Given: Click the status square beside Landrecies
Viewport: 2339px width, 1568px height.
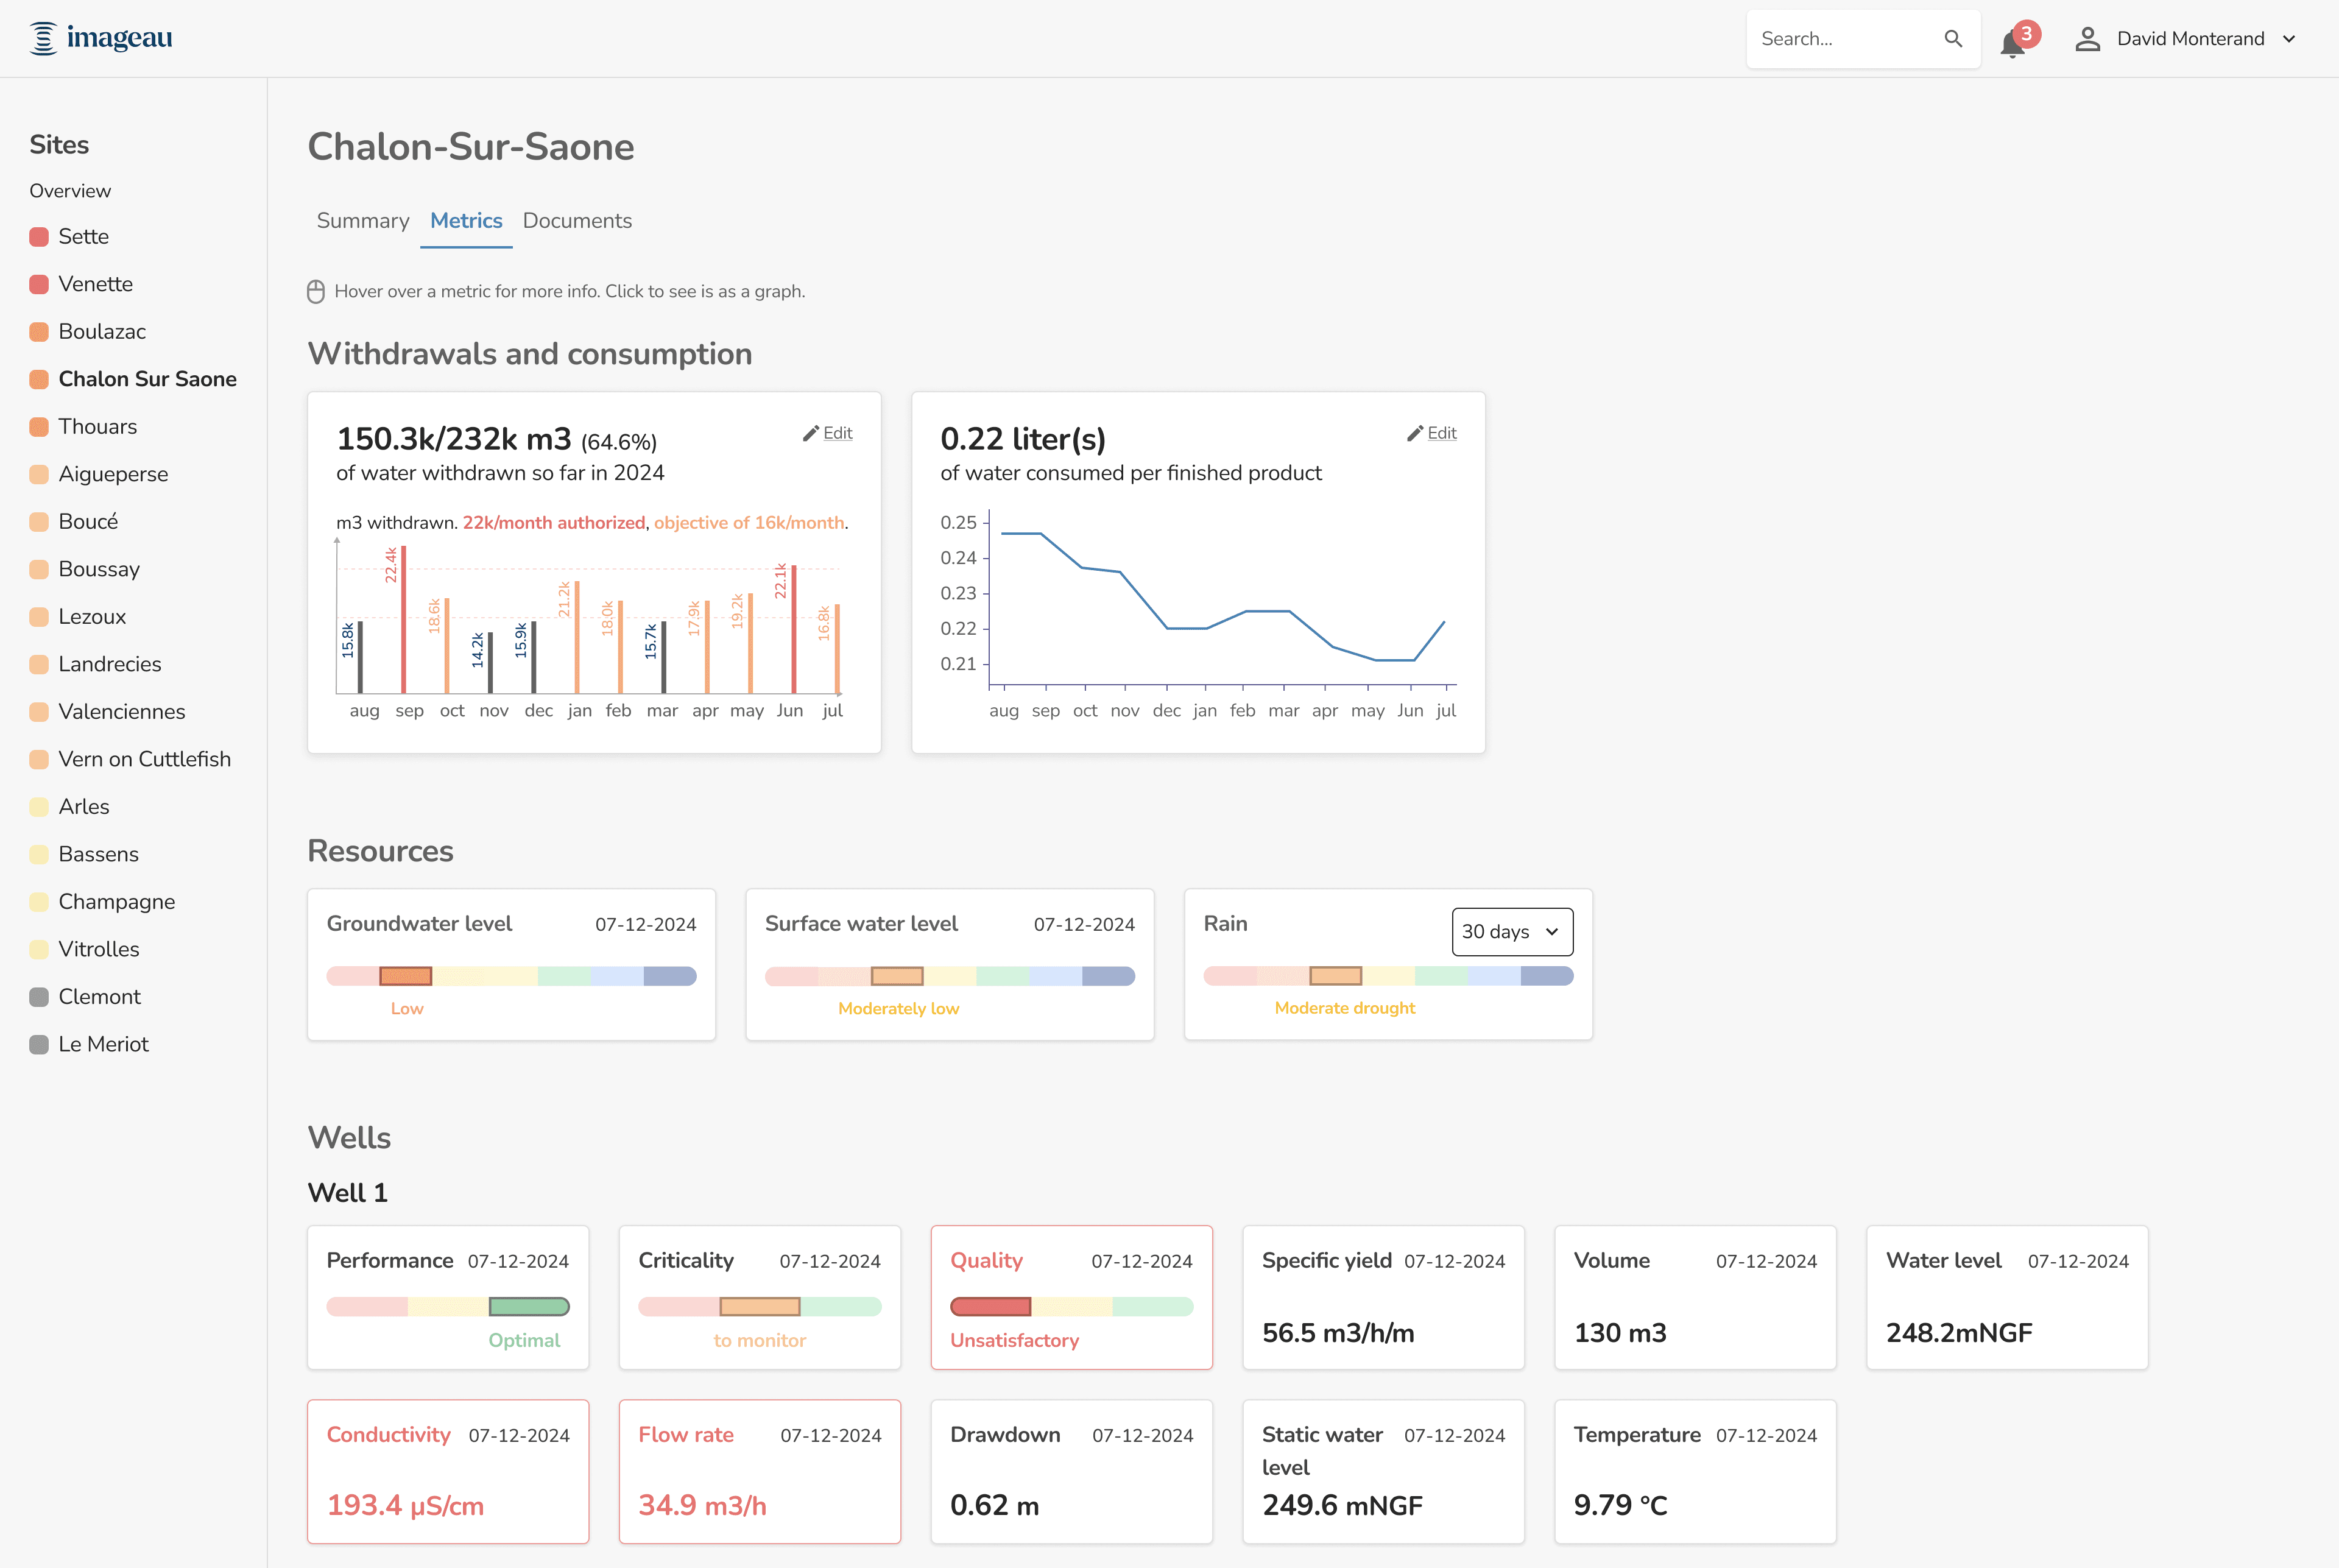Looking at the screenshot, I should (x=39, y=664).
